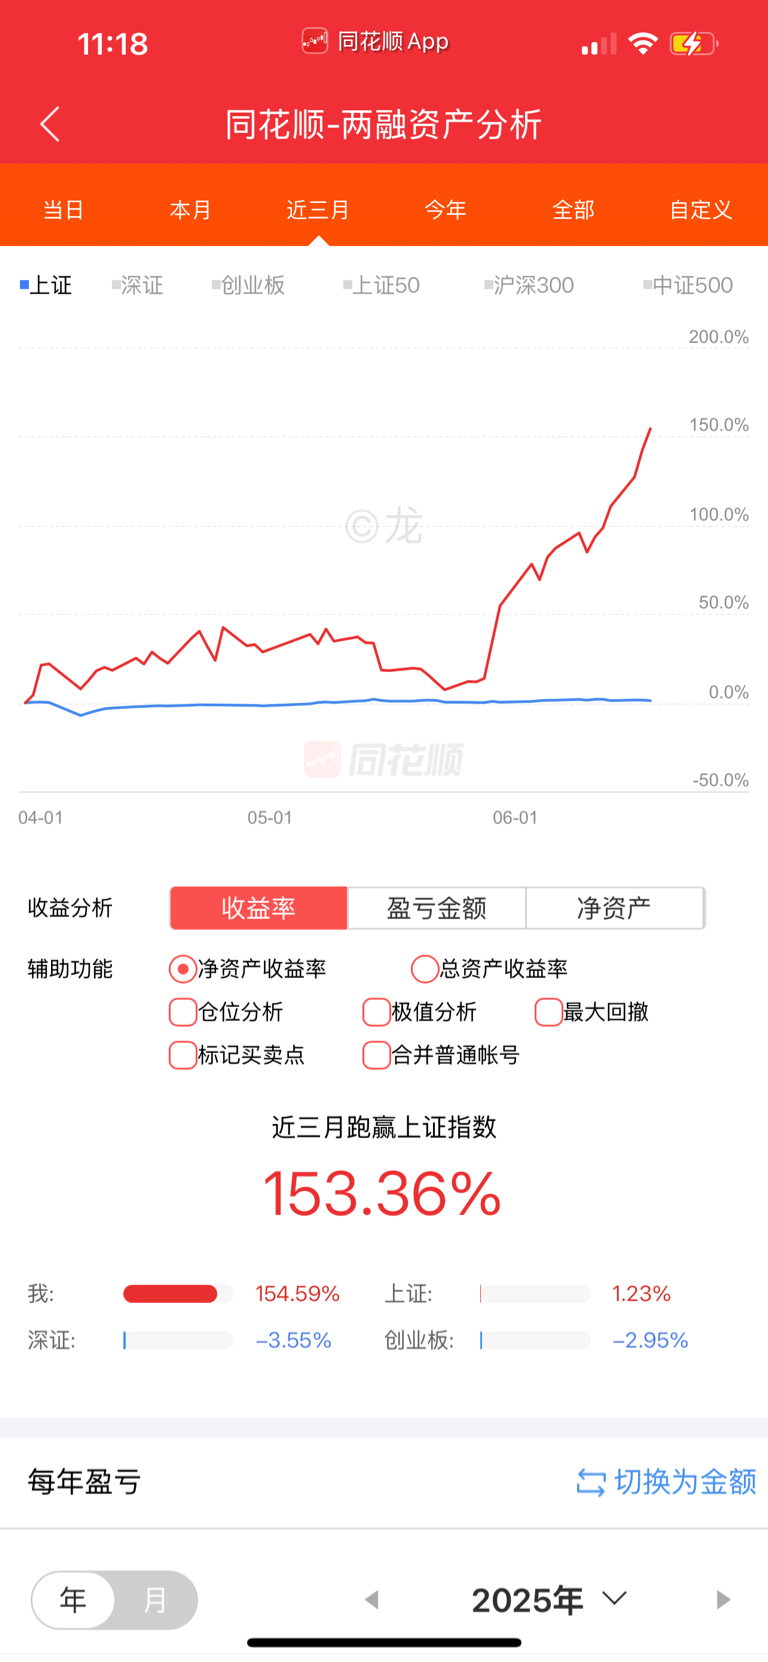Image resolution: width=768 pixels, height=1662 pixels.
Task: Tap the Wi-Fi status icon
Action: (x=643, y=43)
